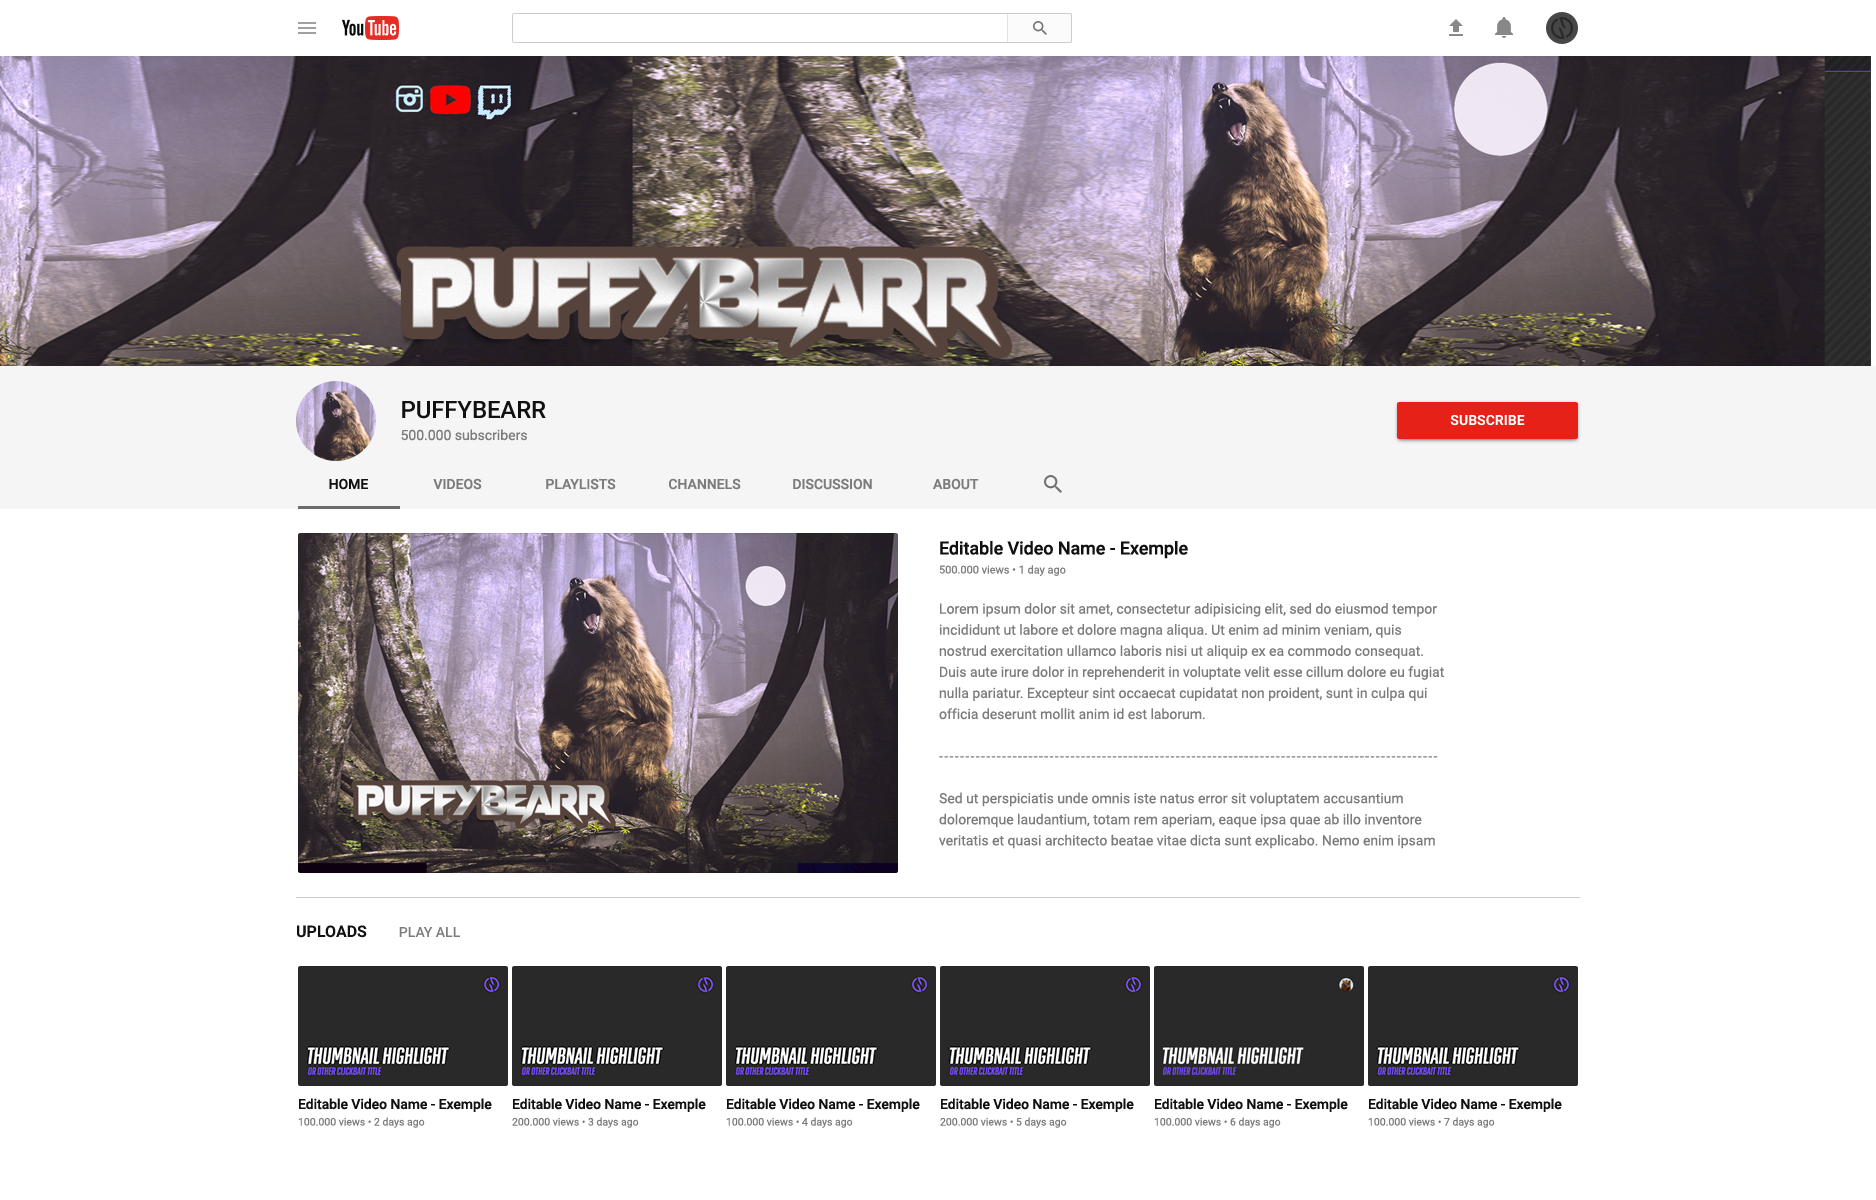Image resolution: width=1876 pixels, height=1200 pixels.
Task: Open the hamburger menu
Action: (307, 28)
